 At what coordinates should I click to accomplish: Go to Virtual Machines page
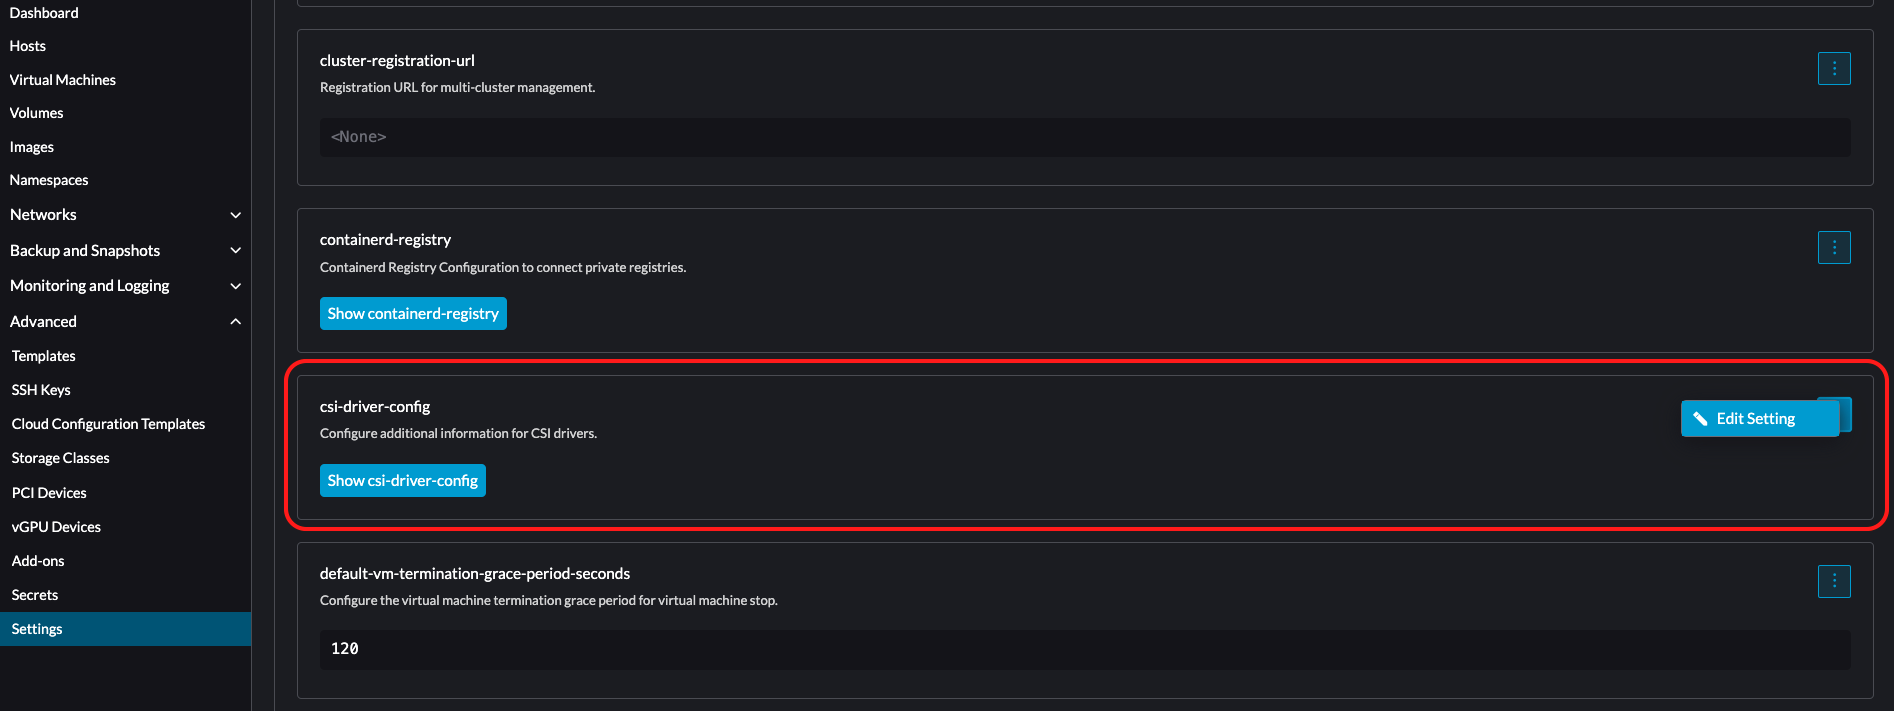pos(63,80)
